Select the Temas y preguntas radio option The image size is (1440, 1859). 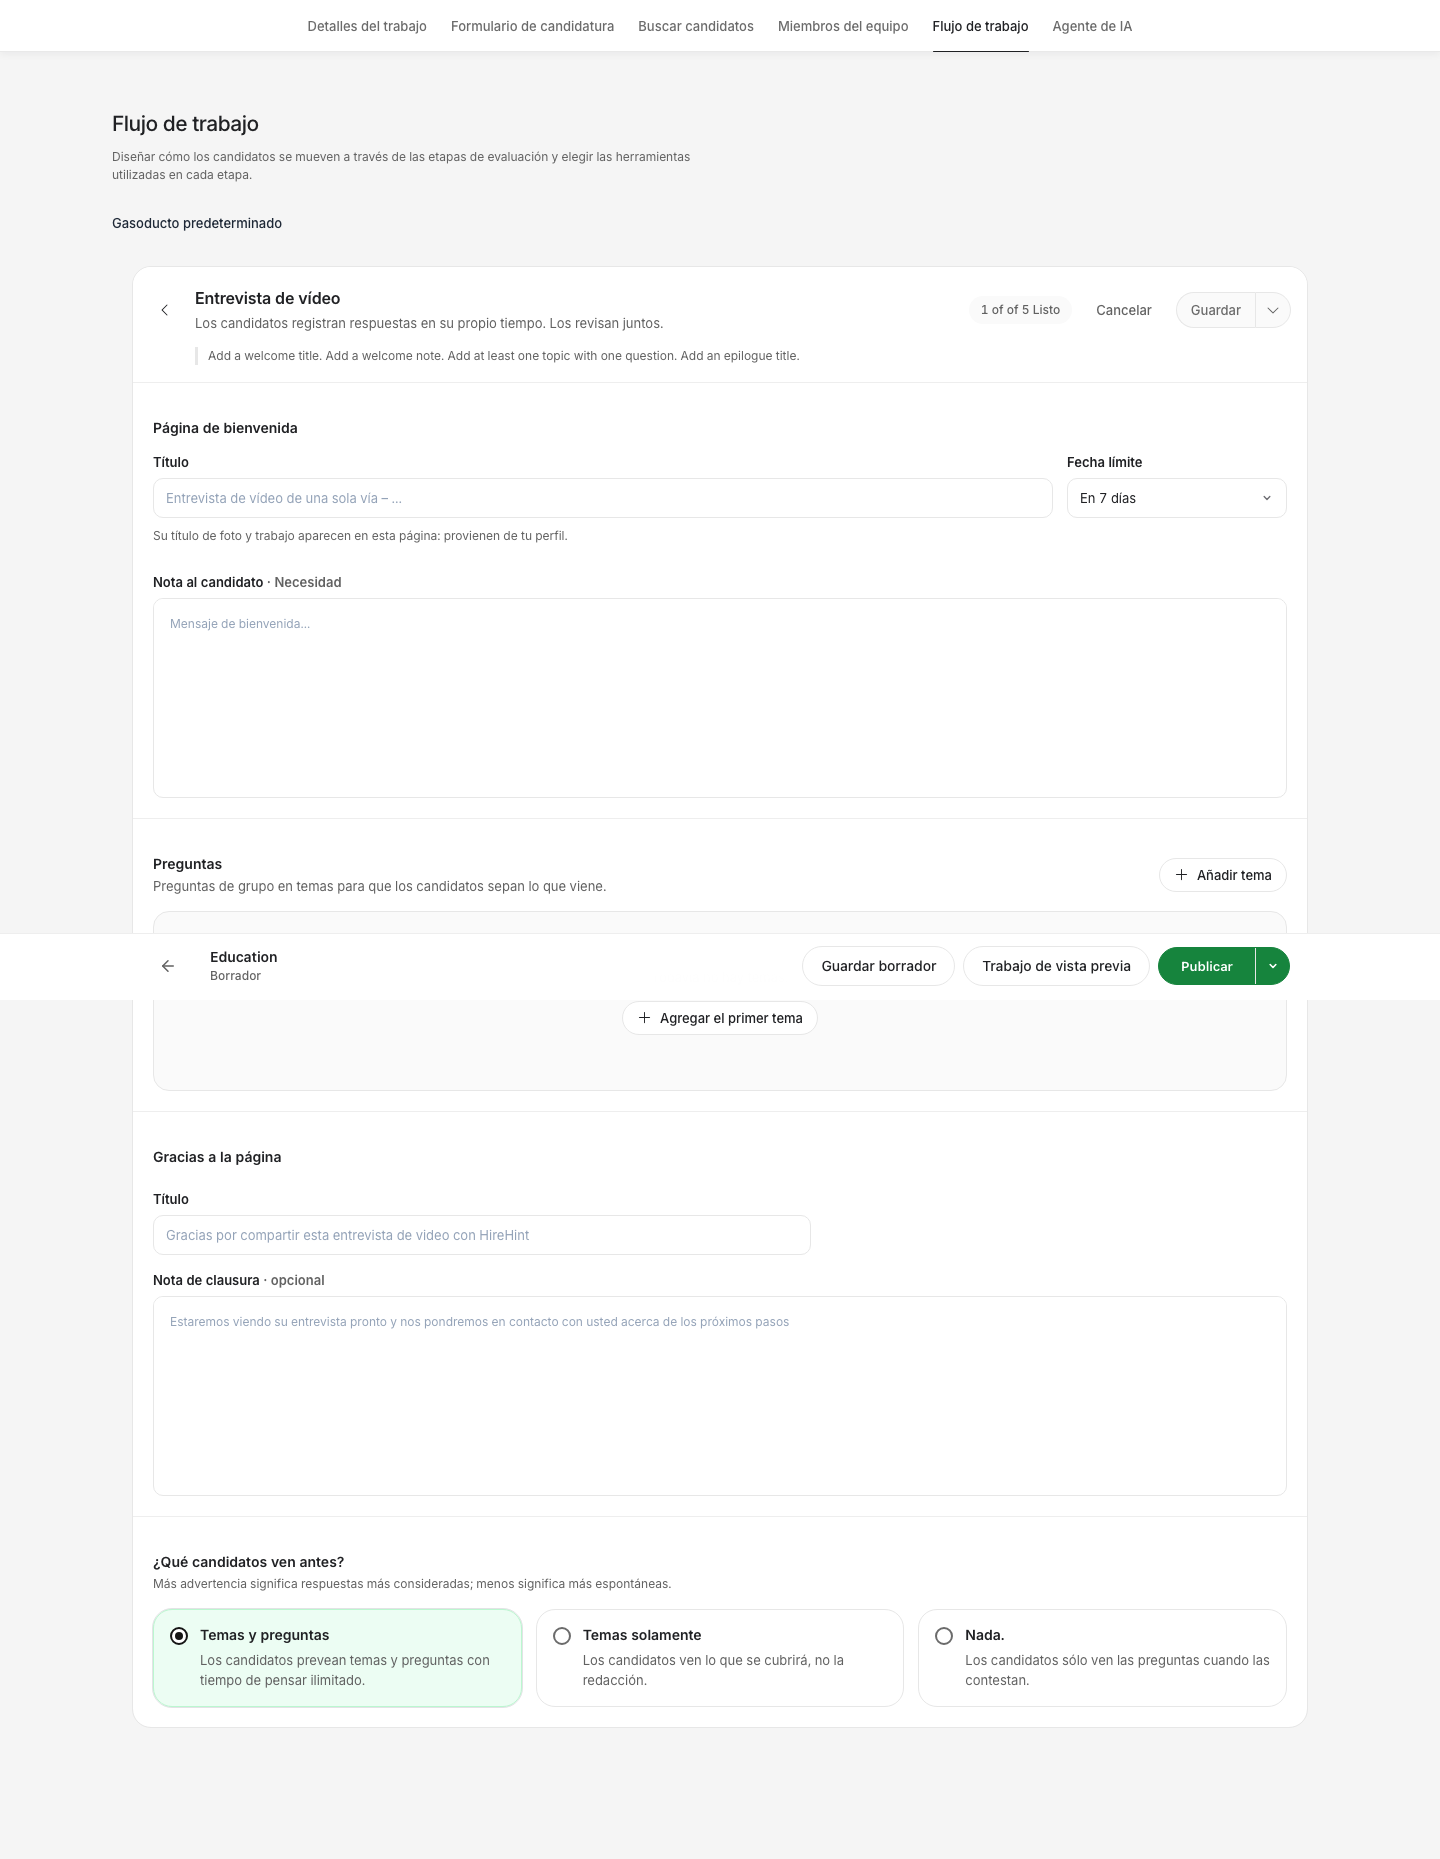pyautogui.click(x=179, y=1636)
